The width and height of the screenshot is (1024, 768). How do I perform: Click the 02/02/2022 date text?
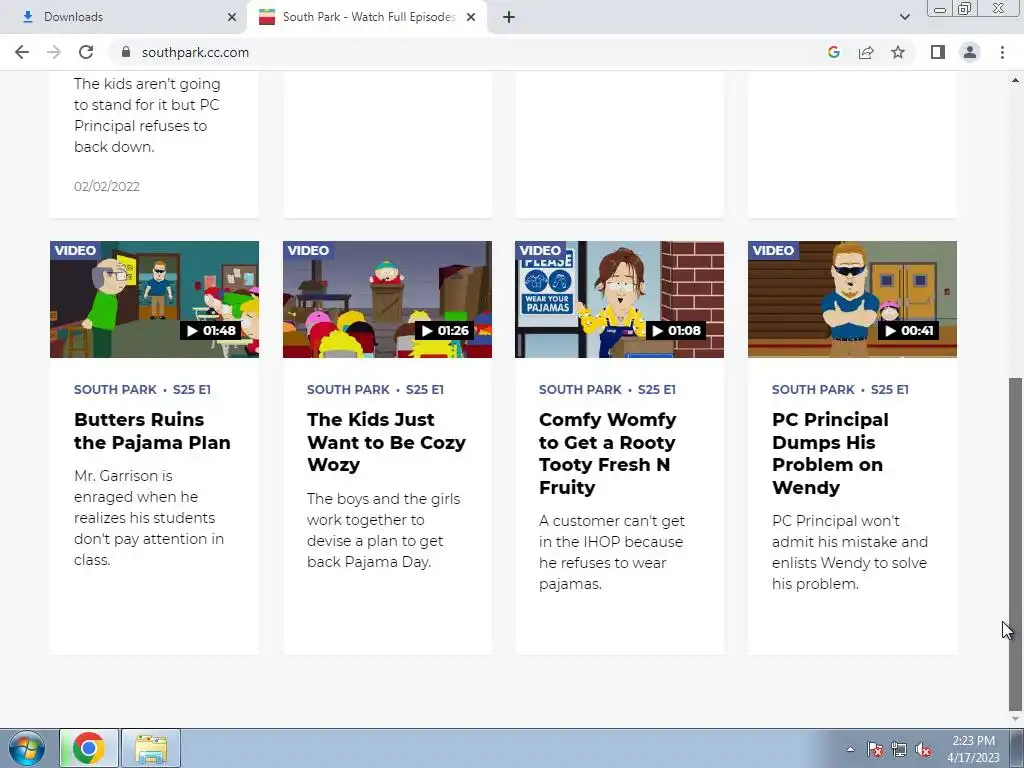point(106,186)
